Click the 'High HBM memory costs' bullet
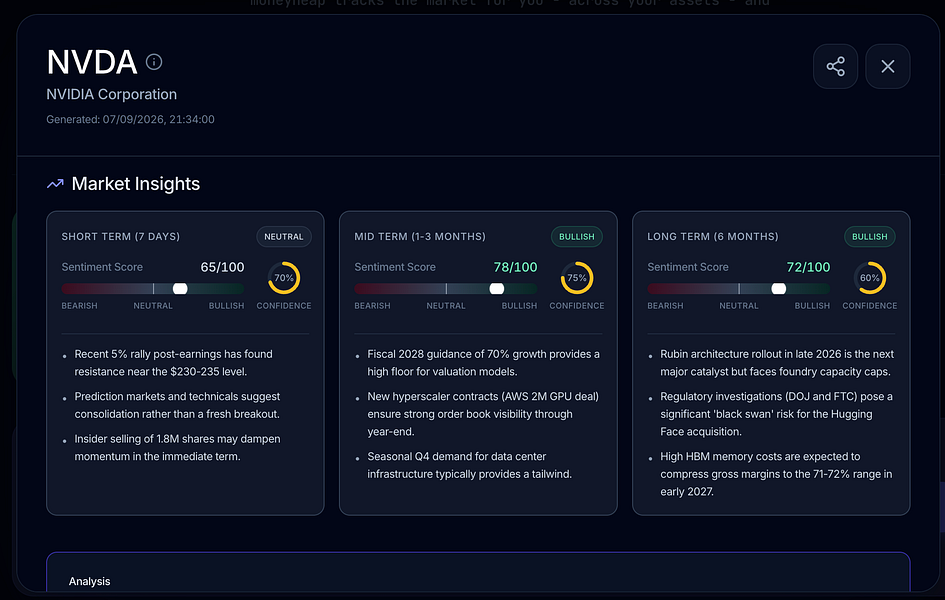This screenshot has width=945, height=600. (x=776, y=474)
